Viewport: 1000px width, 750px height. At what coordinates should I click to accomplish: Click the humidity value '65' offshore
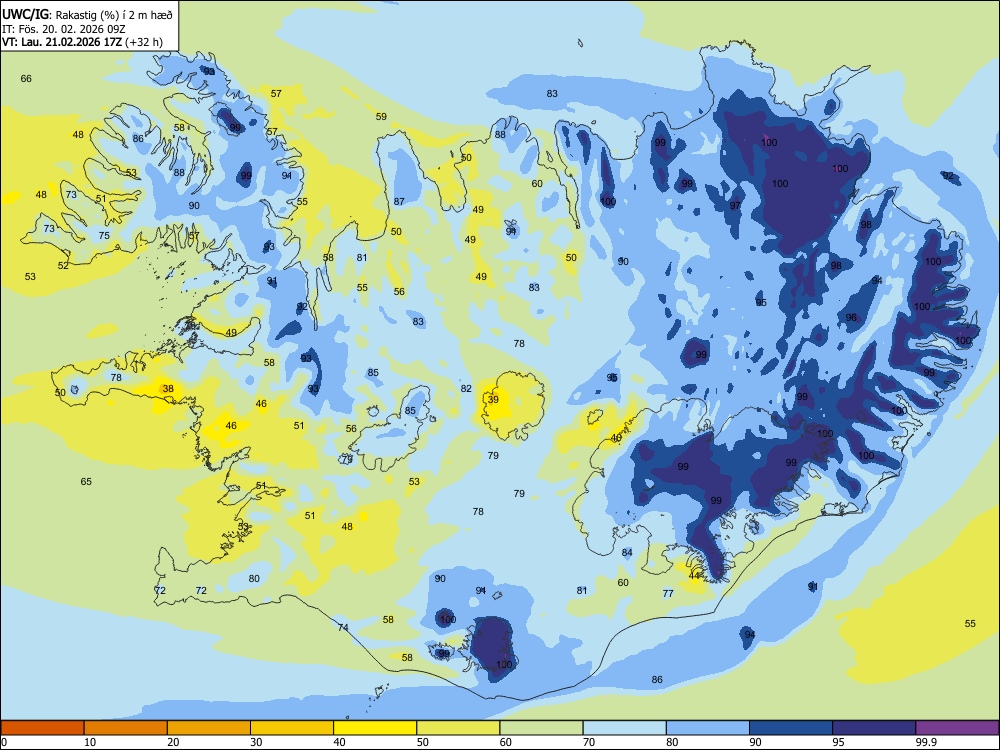tap(86, 482)
